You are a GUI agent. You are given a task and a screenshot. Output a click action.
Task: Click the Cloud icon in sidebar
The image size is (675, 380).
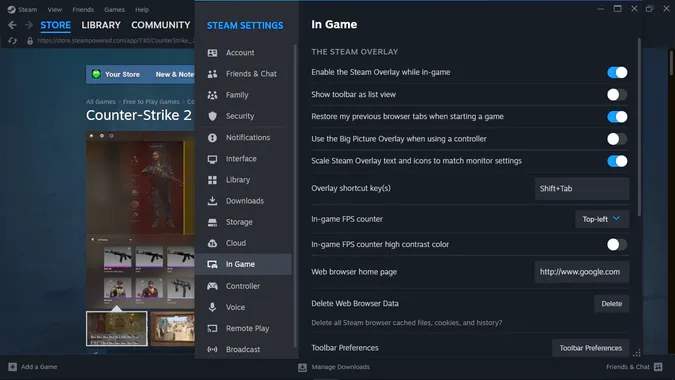point(212,243)
